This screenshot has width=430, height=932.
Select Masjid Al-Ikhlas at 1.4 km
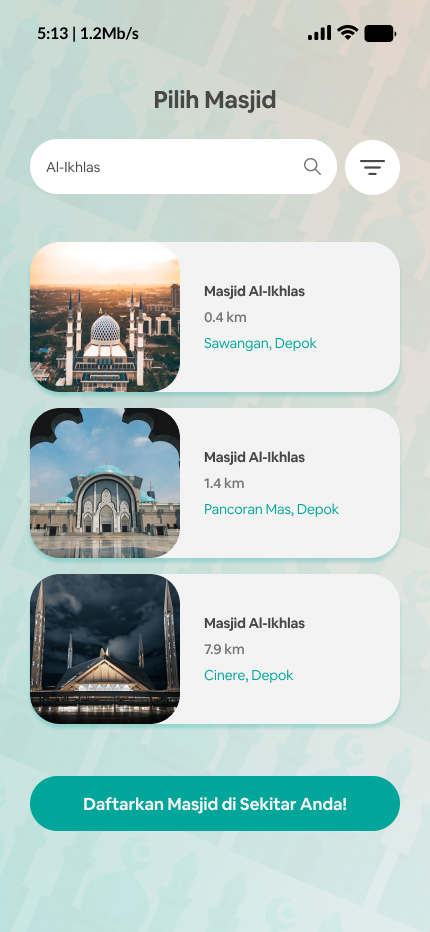[x=215, y=483]
